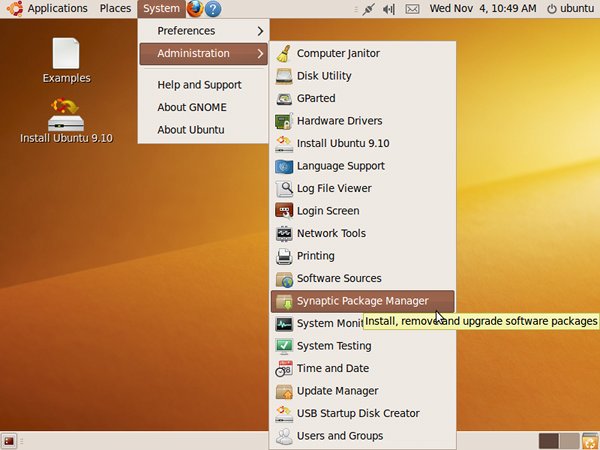Screen dimensions: 600x450
Task: Click the Time and Date label
Action: point(333,368)
